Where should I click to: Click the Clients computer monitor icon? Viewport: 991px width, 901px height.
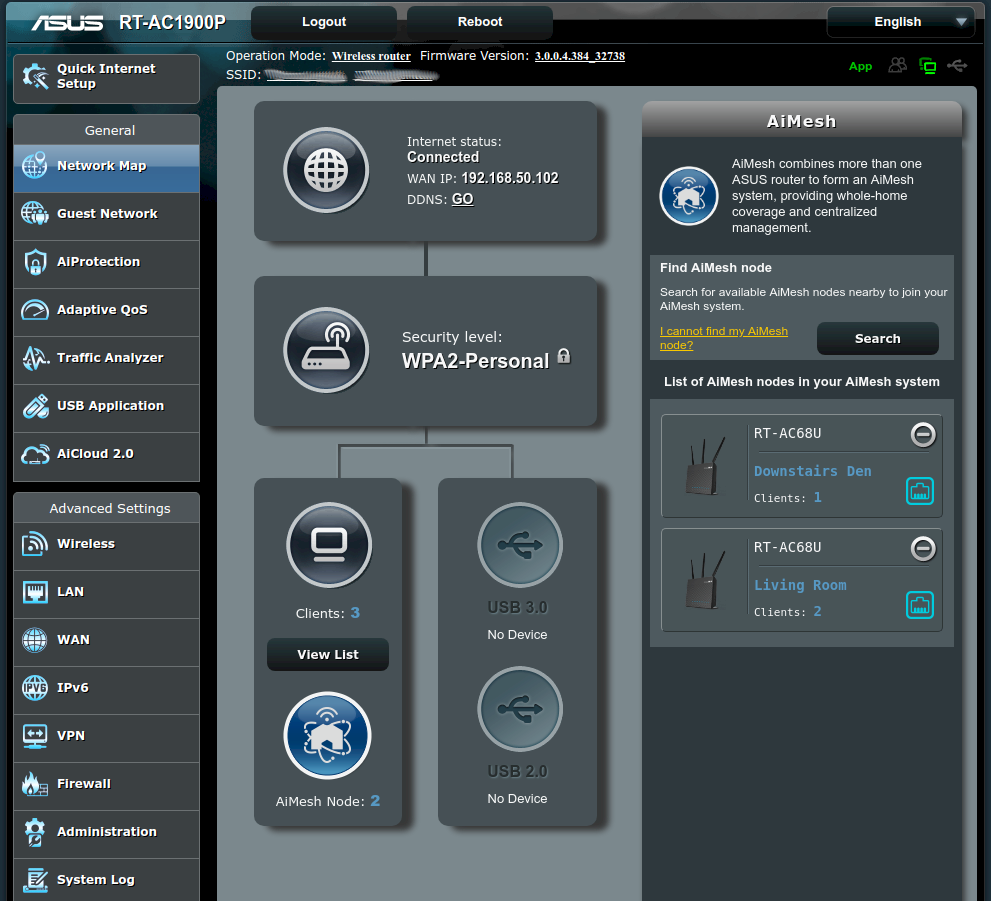(329, 545)
